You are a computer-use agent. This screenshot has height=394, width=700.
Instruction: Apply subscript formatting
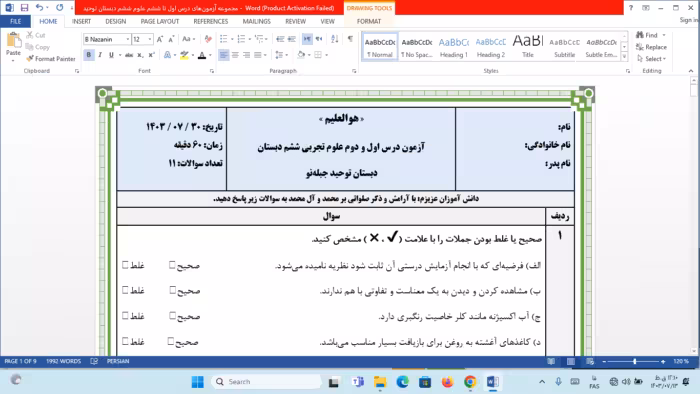[140, 55]
